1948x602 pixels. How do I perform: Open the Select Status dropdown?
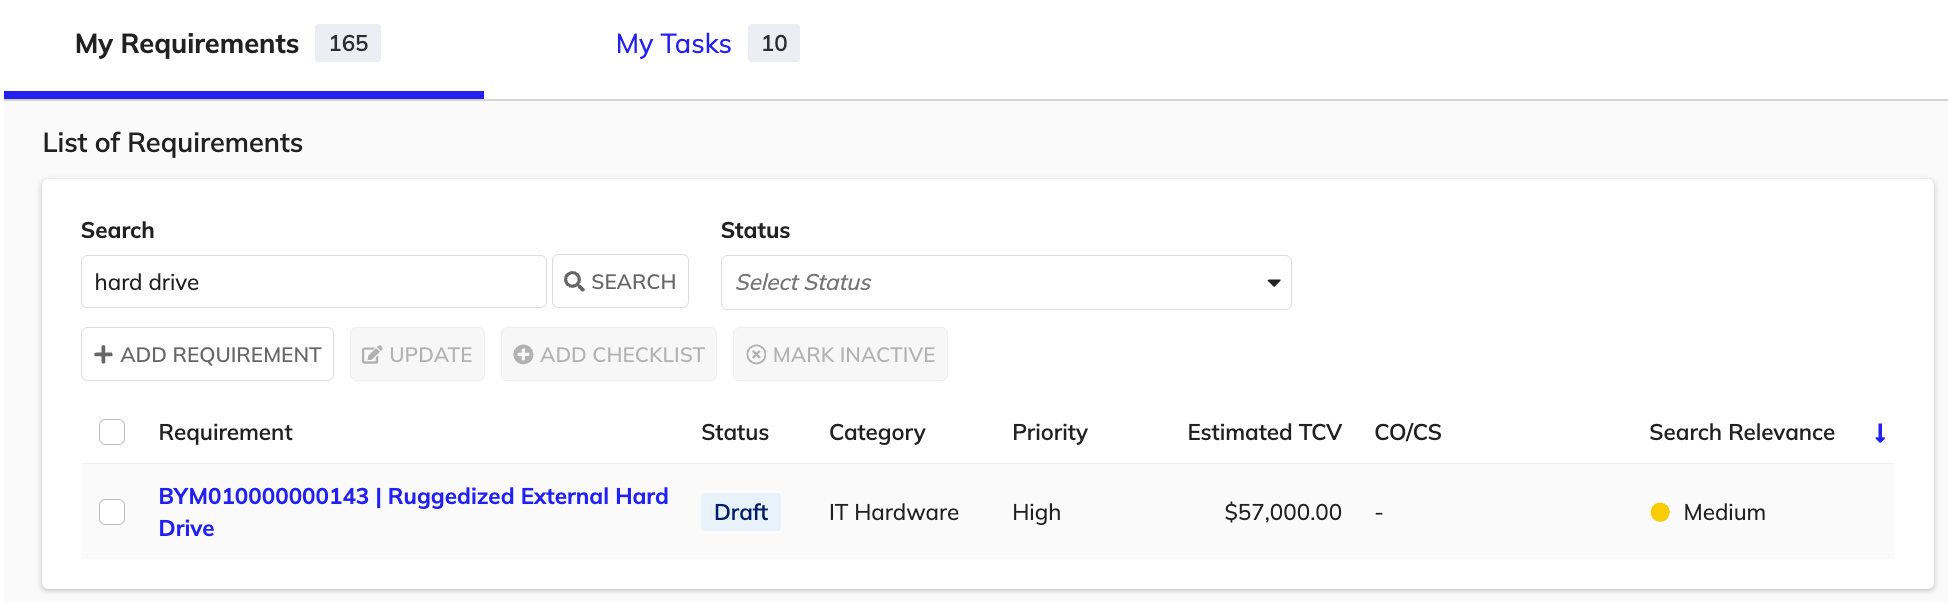click(1006, 282)
